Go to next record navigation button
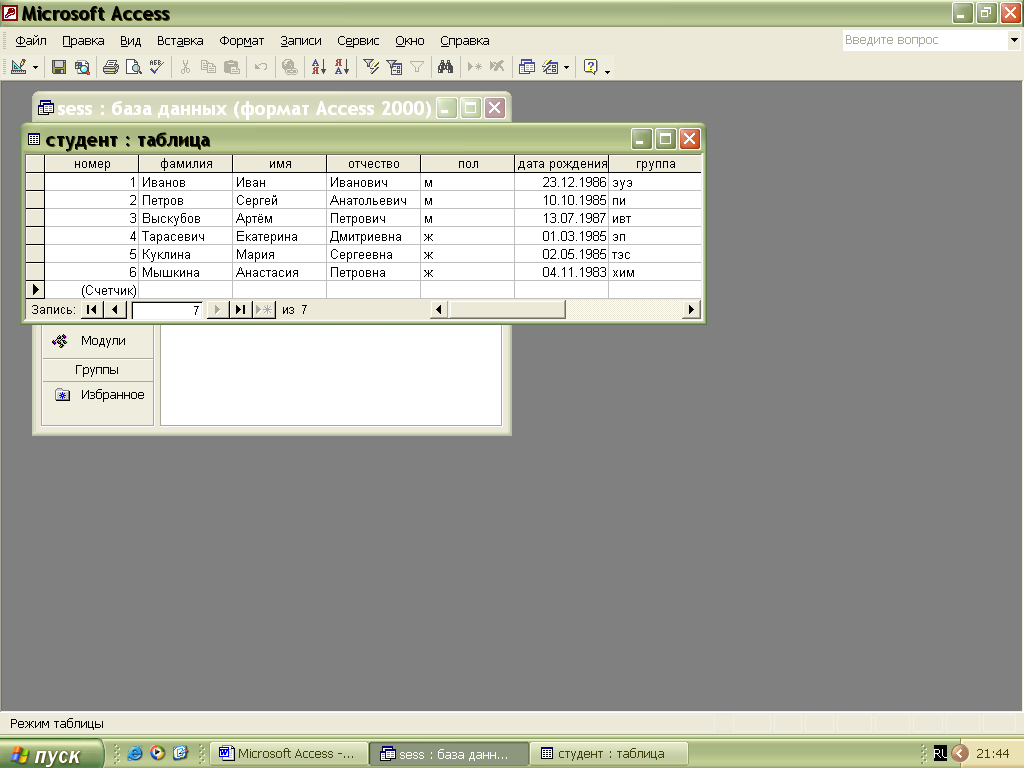The image size is (1024, 768). pyautogui.click(x=217, y=310)
